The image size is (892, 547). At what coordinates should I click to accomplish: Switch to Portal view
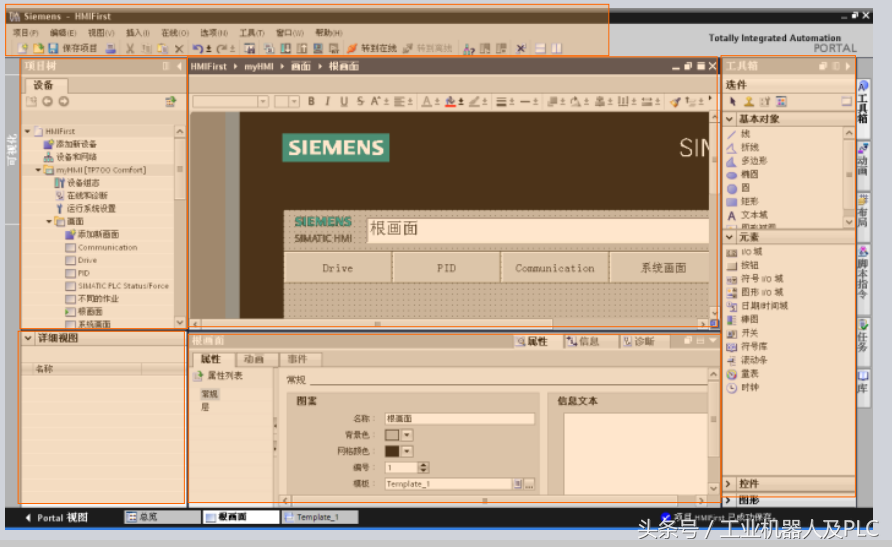56,517
